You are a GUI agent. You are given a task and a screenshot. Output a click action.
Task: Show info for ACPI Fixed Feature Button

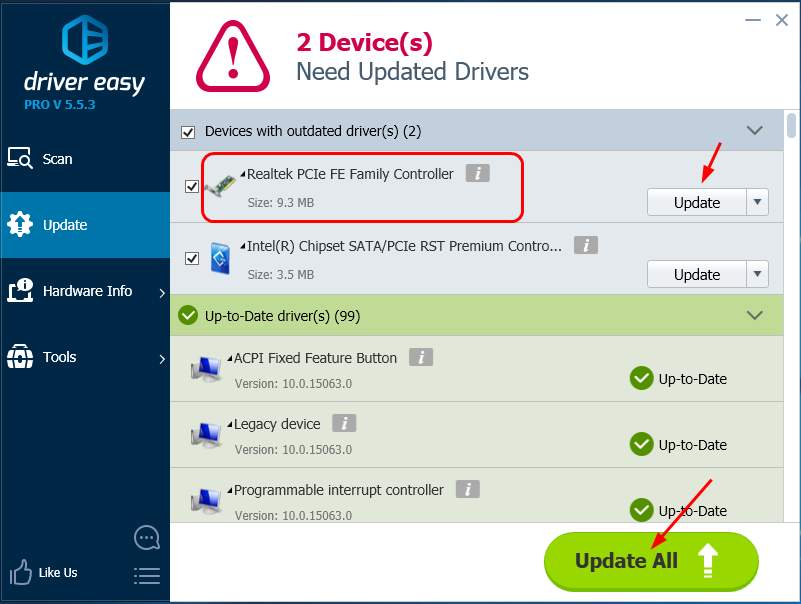coord(421,357)
